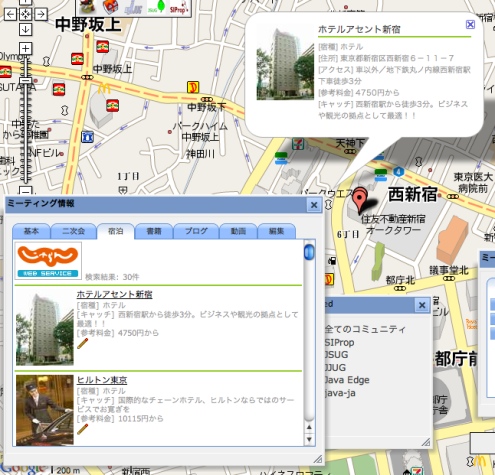This screenshot has height=475, width=495.
Task: Select Java Edge in community list
Action: tap(347, 380)
